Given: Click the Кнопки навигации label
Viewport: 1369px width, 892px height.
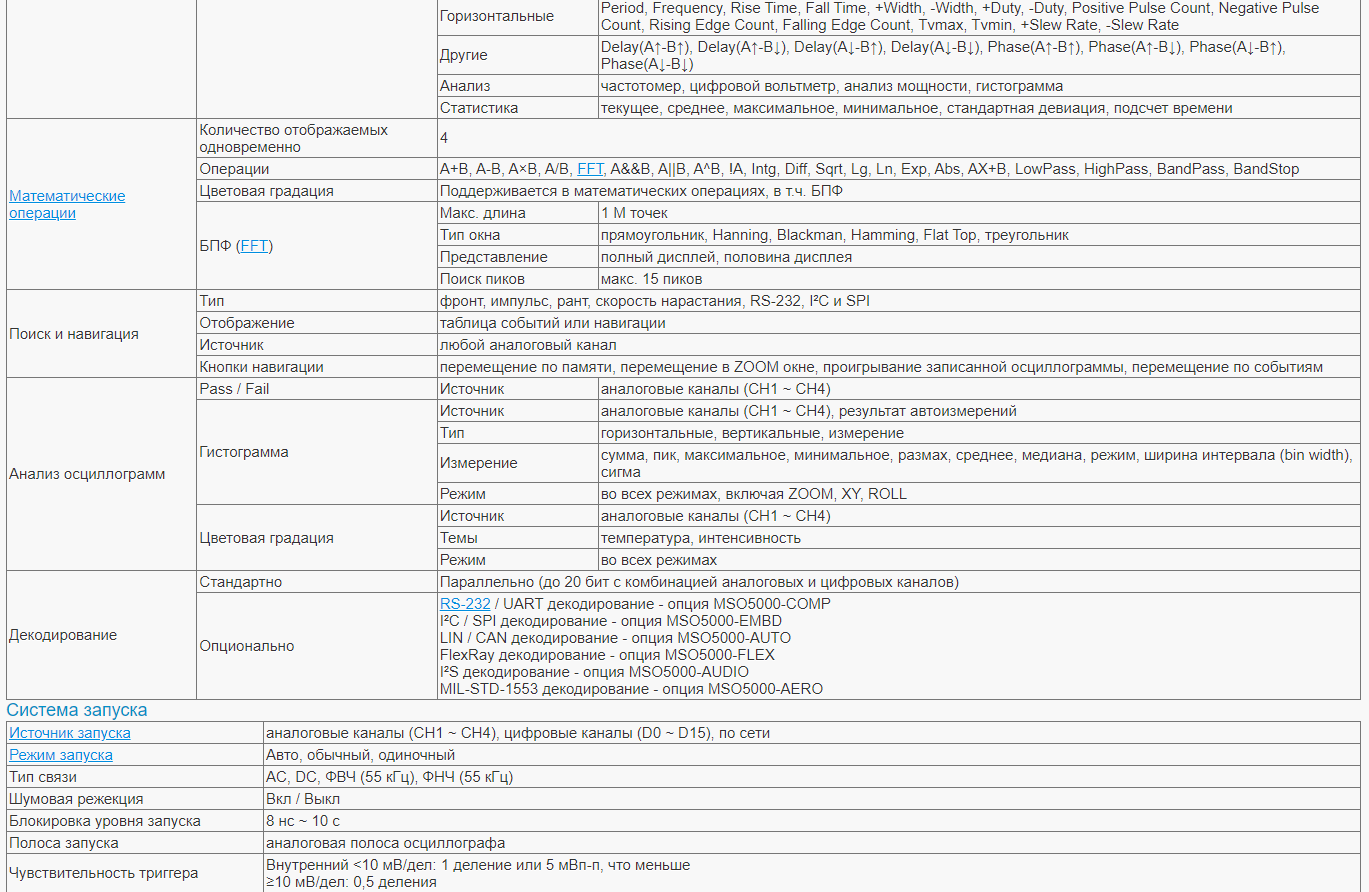Looking at the screenshot, I should click(x=261, y=367).
